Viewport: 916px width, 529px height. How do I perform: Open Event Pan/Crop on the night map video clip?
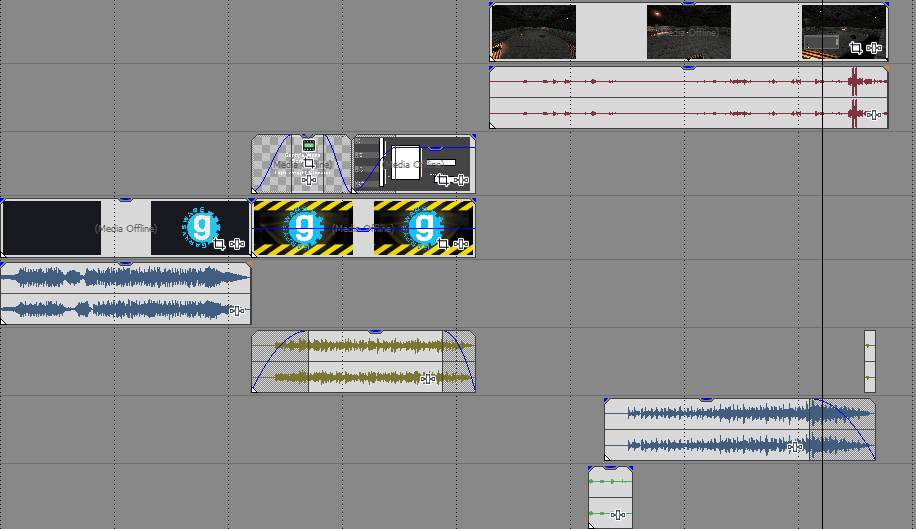855,48
